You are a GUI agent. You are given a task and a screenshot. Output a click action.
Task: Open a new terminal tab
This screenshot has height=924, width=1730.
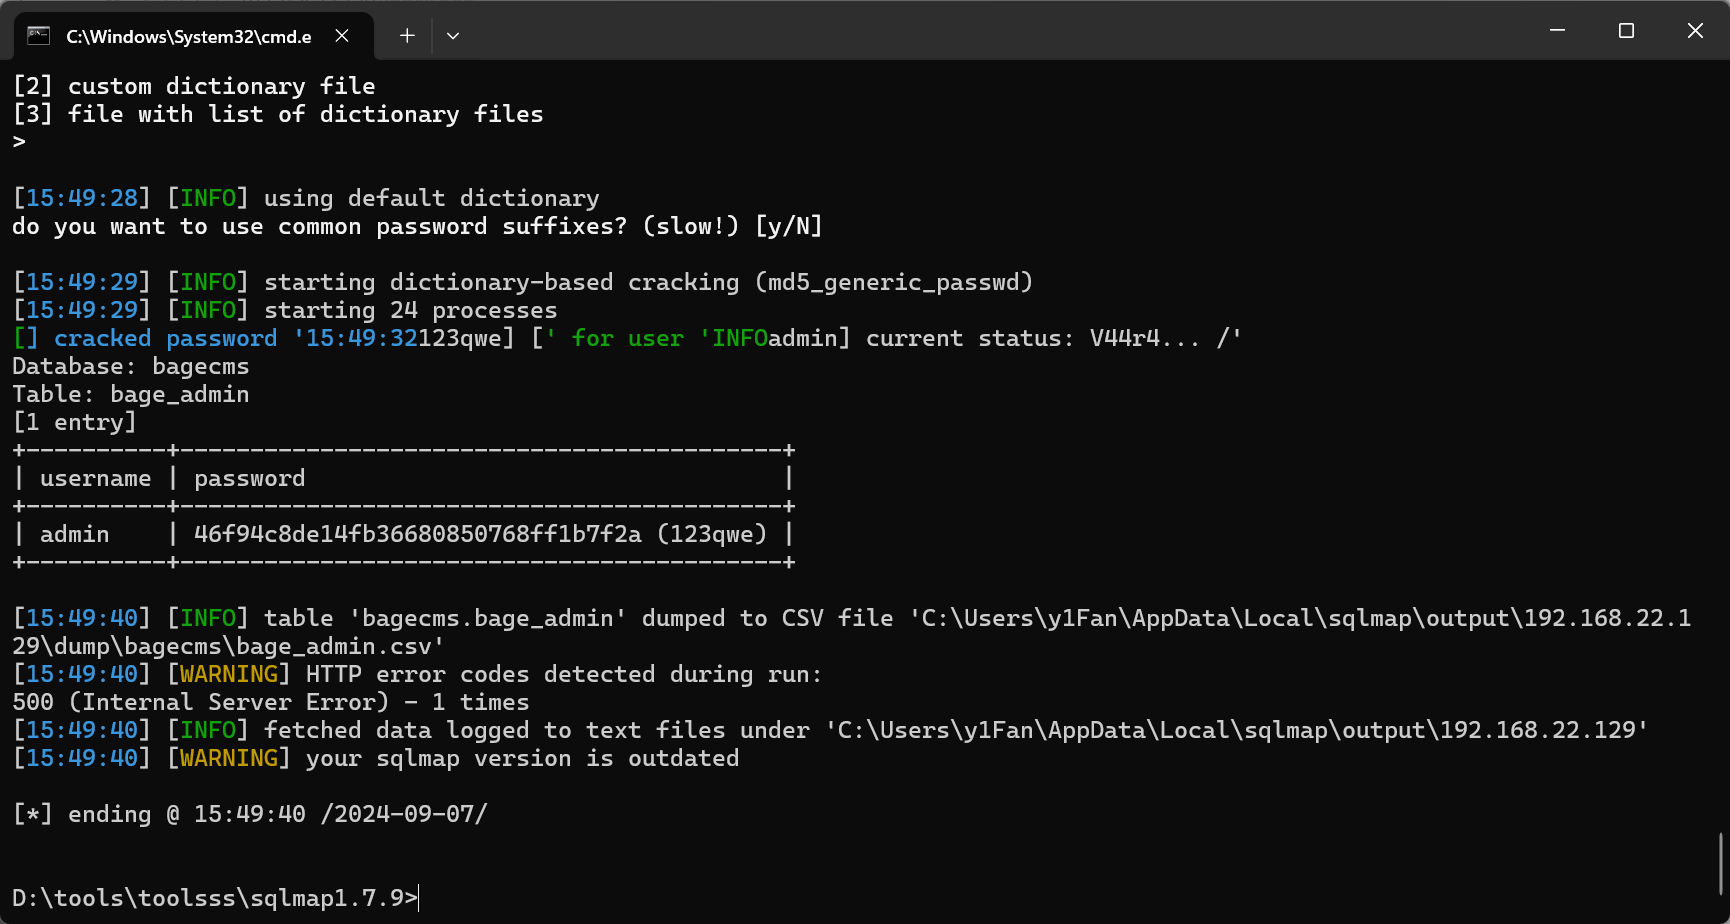tap(407, 36)
